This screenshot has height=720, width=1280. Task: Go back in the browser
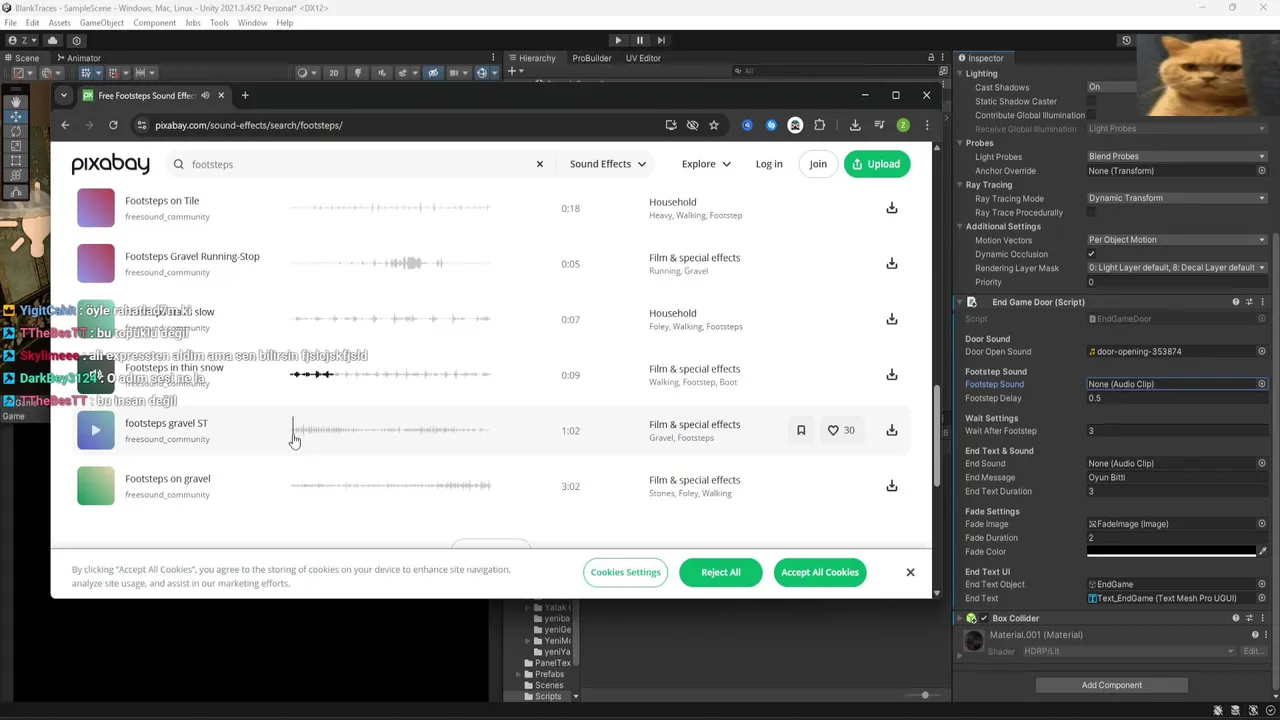(65, 125)
